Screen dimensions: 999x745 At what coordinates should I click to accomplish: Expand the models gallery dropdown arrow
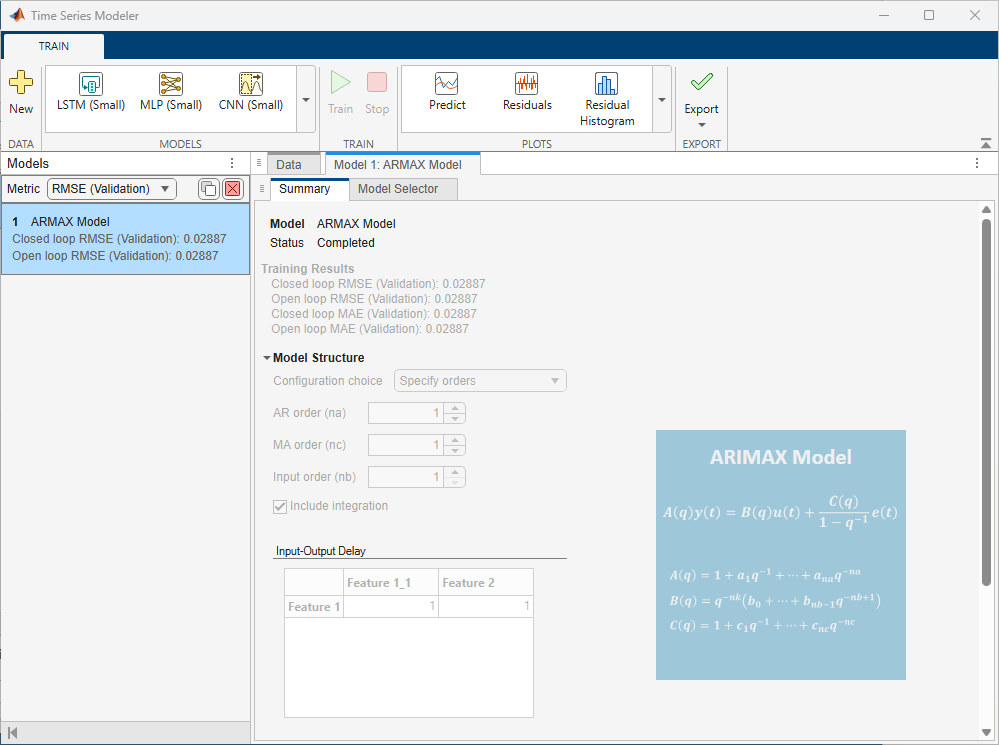[306, 100]
